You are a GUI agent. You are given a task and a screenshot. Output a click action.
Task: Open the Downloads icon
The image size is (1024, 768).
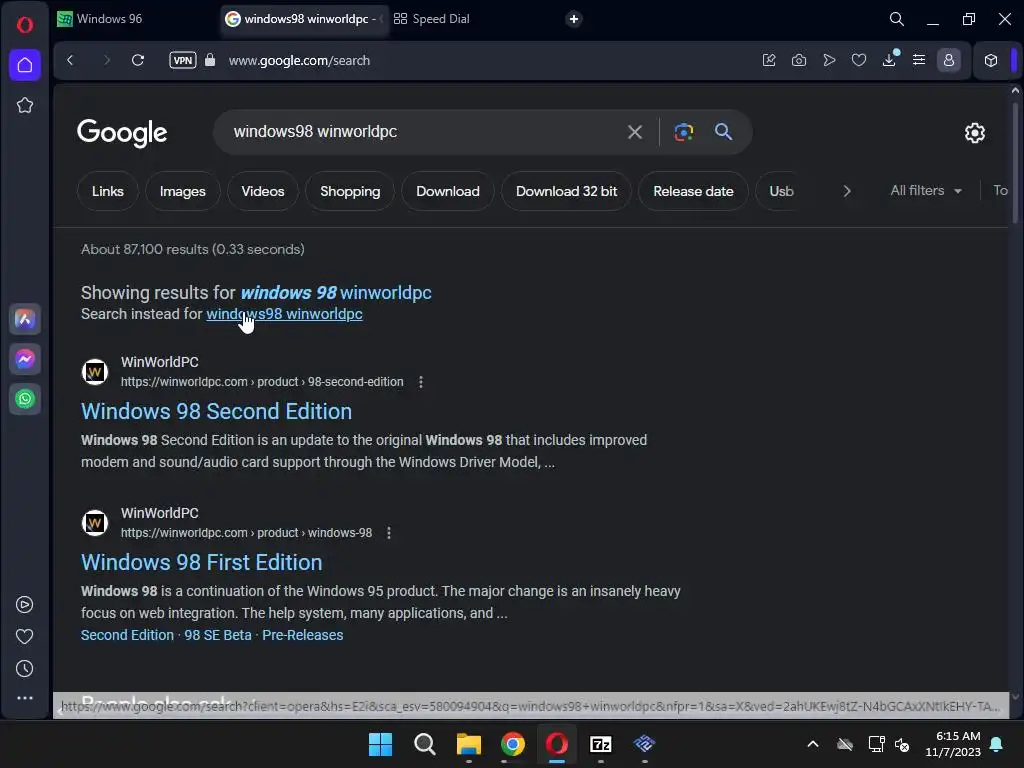click(x=889, y=60)
